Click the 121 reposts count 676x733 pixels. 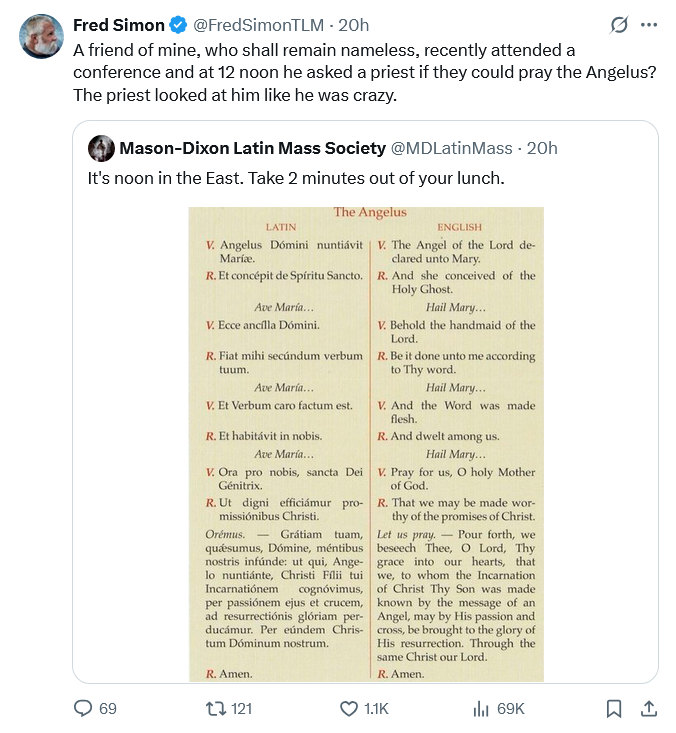click(241, 708)
